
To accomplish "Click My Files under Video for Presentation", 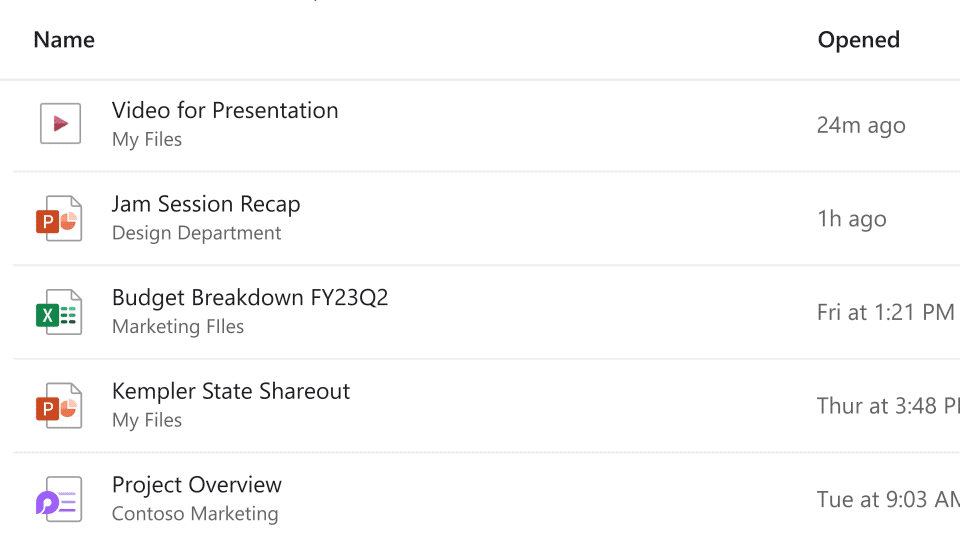I will (147, 140).
